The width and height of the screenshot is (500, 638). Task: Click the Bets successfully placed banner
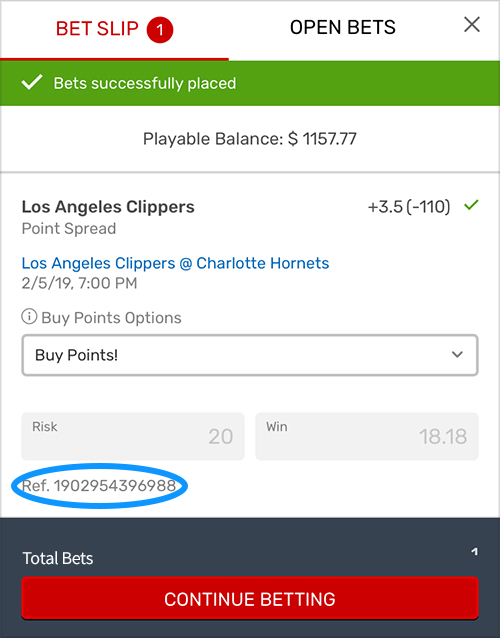point(250,83)
